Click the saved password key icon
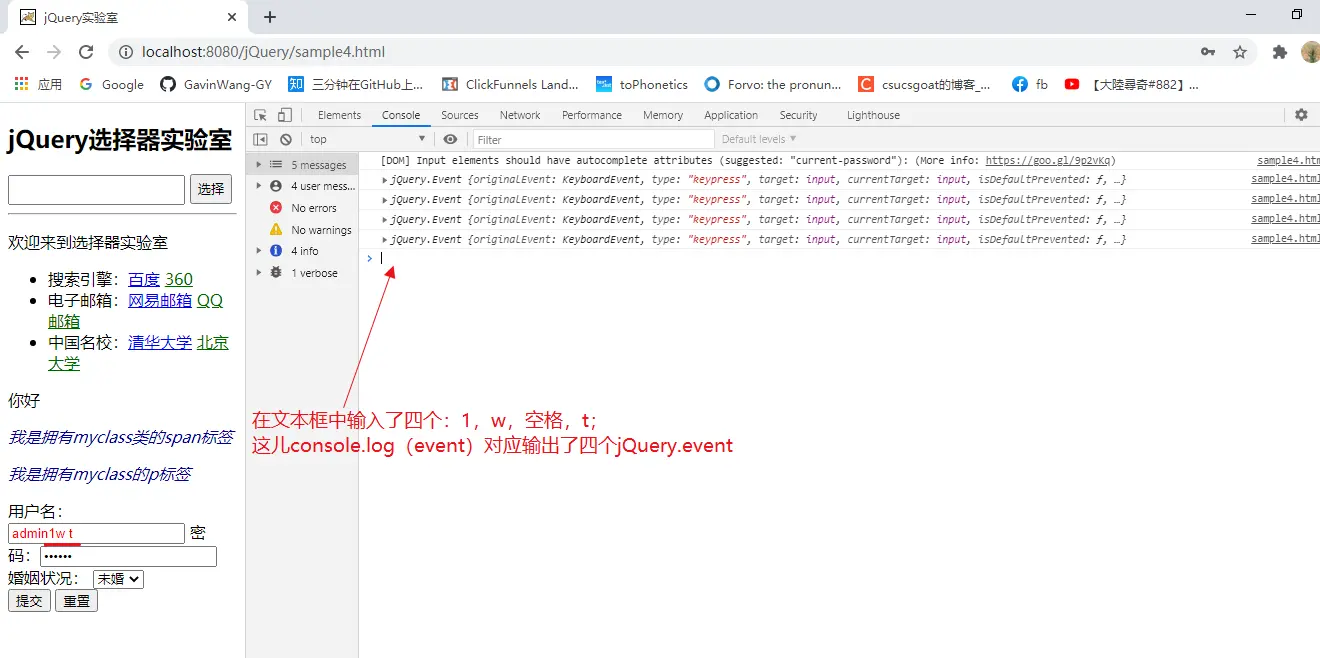Screen dimensions: 1320x658 (x=1208, y=52)
